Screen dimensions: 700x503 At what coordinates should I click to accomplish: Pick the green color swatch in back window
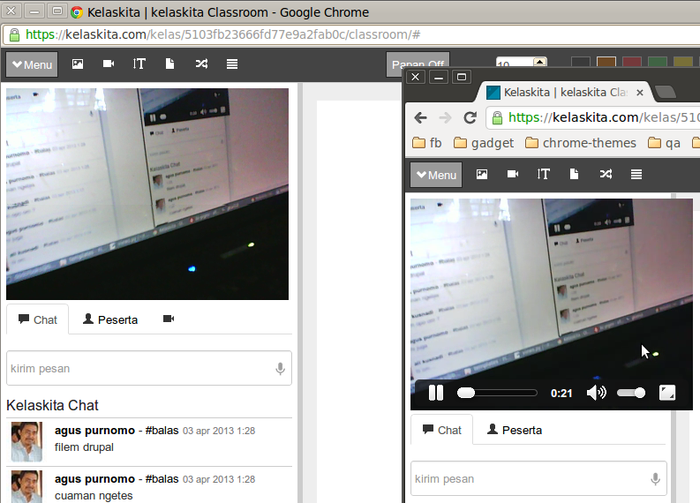657,62
